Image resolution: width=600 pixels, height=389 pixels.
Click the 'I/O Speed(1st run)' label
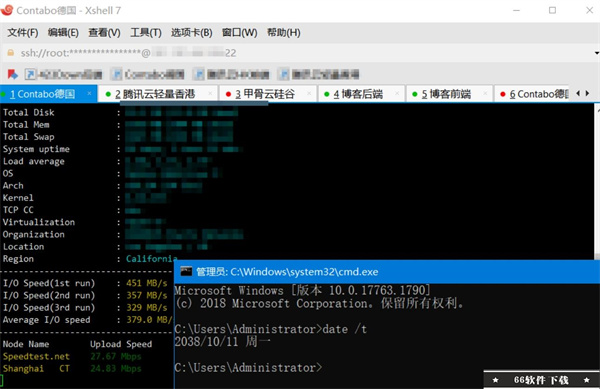click(49, 283)
